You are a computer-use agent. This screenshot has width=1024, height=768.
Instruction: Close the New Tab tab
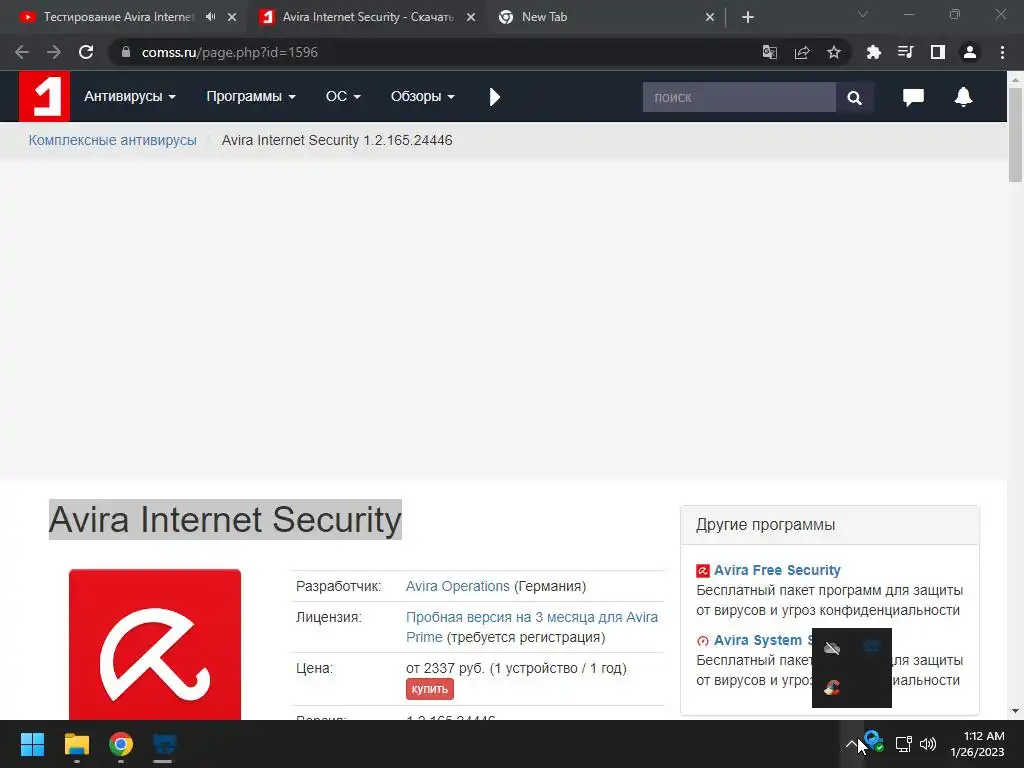[x=710, y=17]
